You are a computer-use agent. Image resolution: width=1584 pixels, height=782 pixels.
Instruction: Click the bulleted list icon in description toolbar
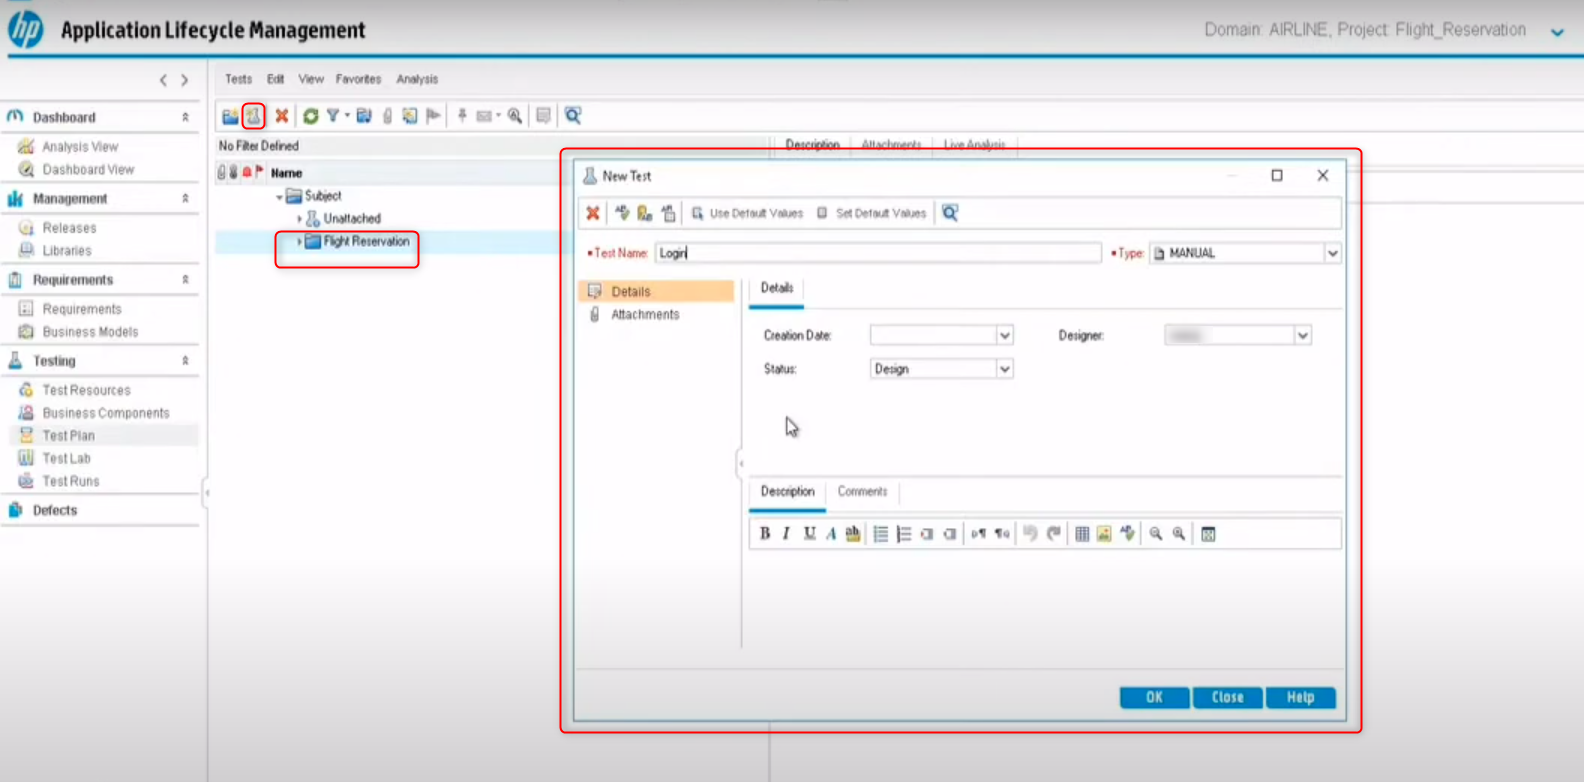(x=880, y=534)
